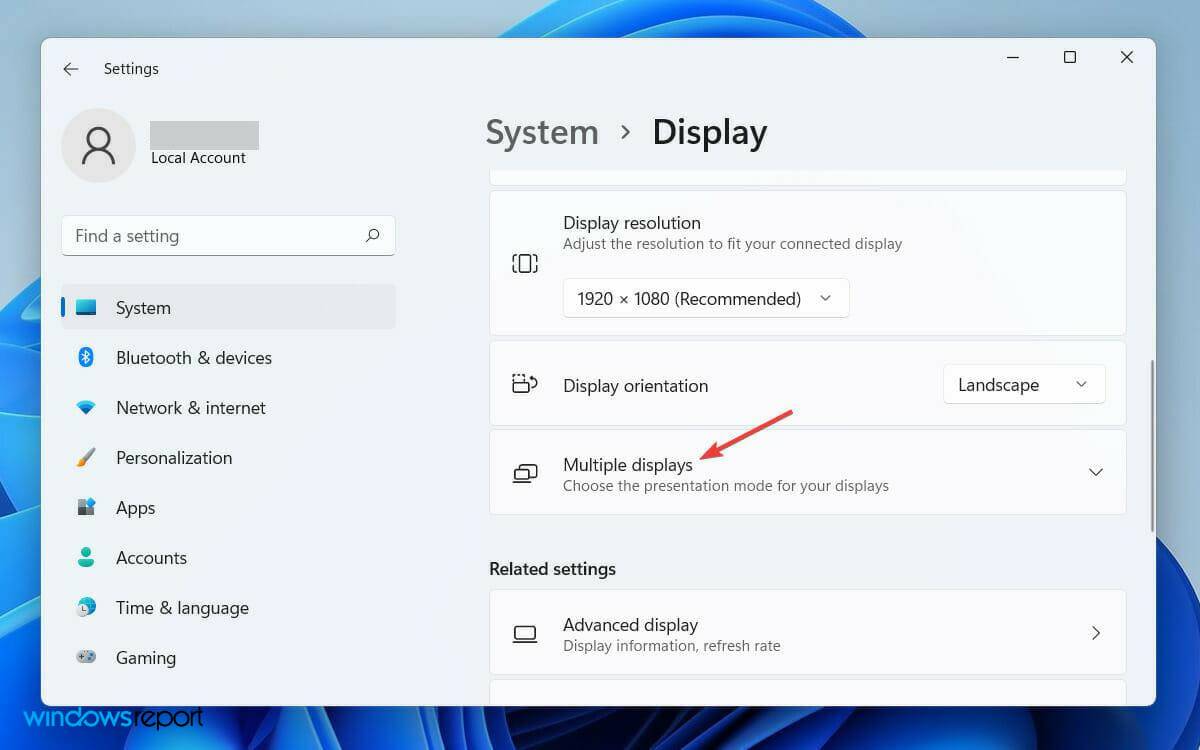Viewport: 1200px width, 750px height.
Task: Click the user account profile picture
Action: tap(98, 145)
